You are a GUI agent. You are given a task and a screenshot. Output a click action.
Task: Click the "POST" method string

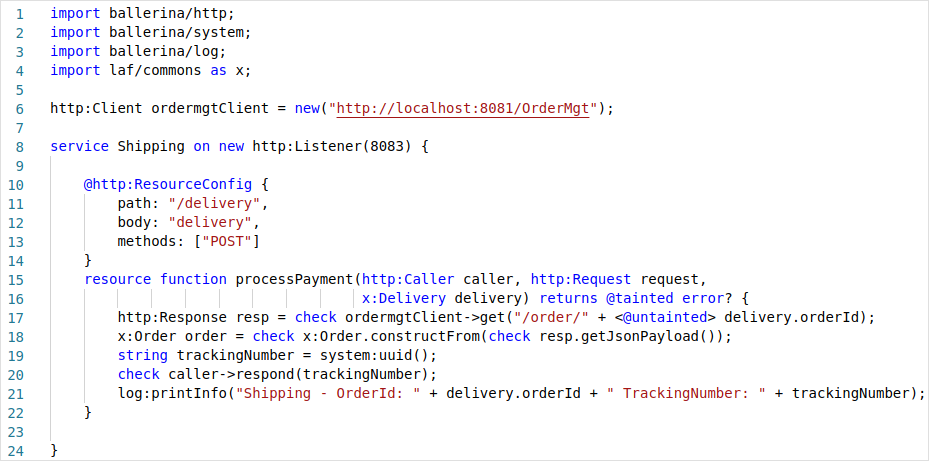[x=227, y=241]
